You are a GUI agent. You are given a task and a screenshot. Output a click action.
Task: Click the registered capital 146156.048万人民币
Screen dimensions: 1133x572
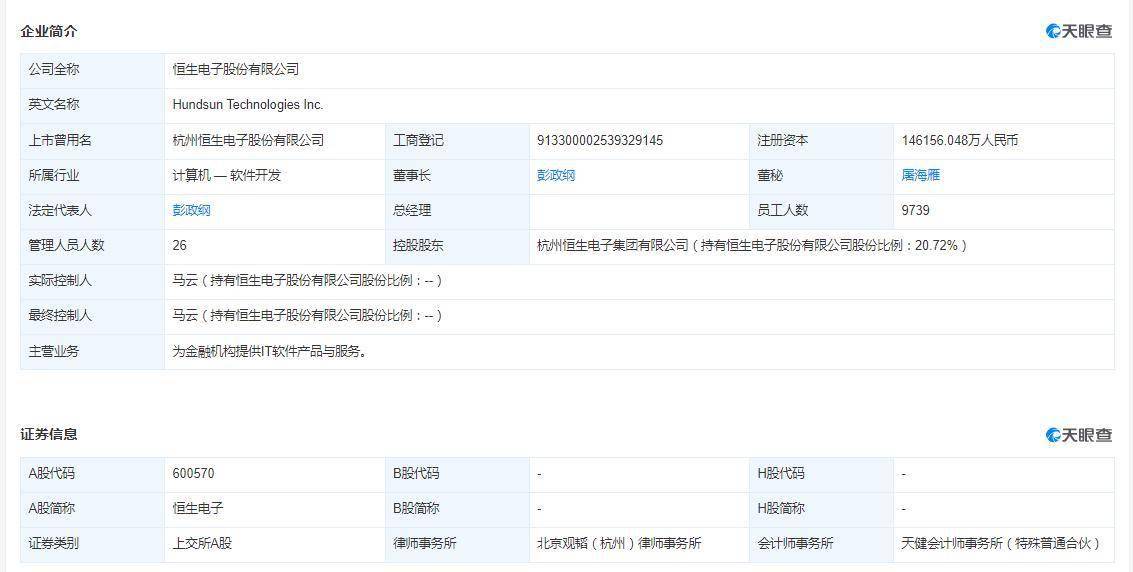960,140
